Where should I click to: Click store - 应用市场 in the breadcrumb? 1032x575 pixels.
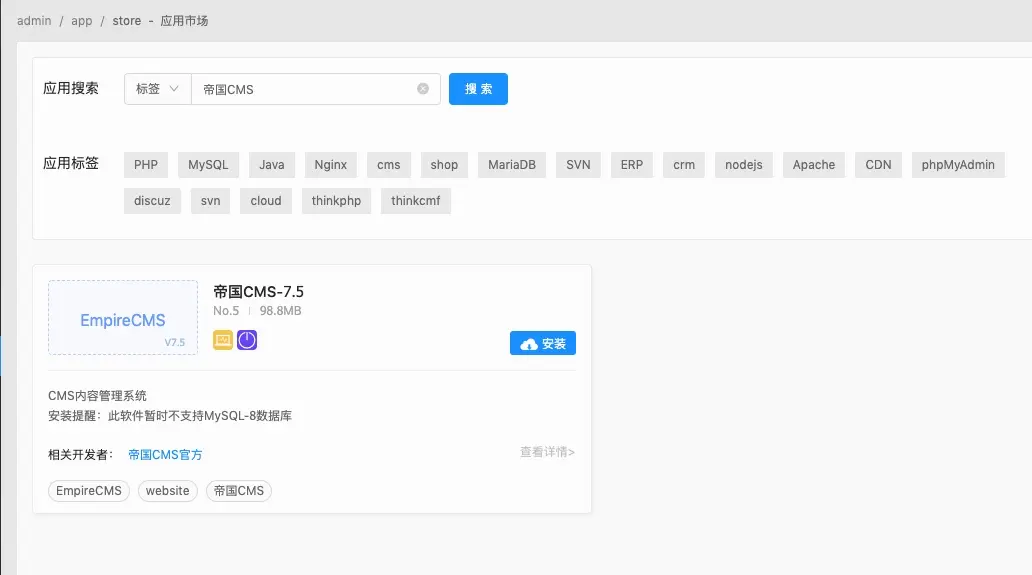(160, 20)
